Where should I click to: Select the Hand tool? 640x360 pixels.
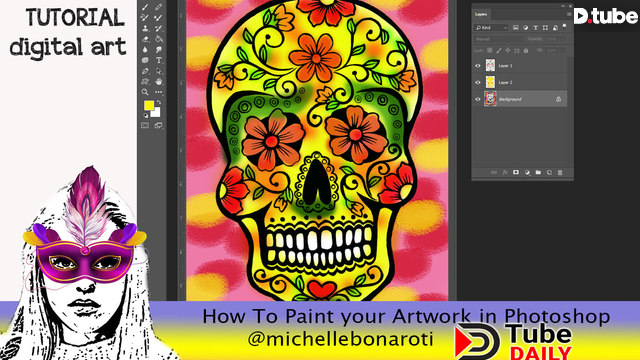point(158,82)
